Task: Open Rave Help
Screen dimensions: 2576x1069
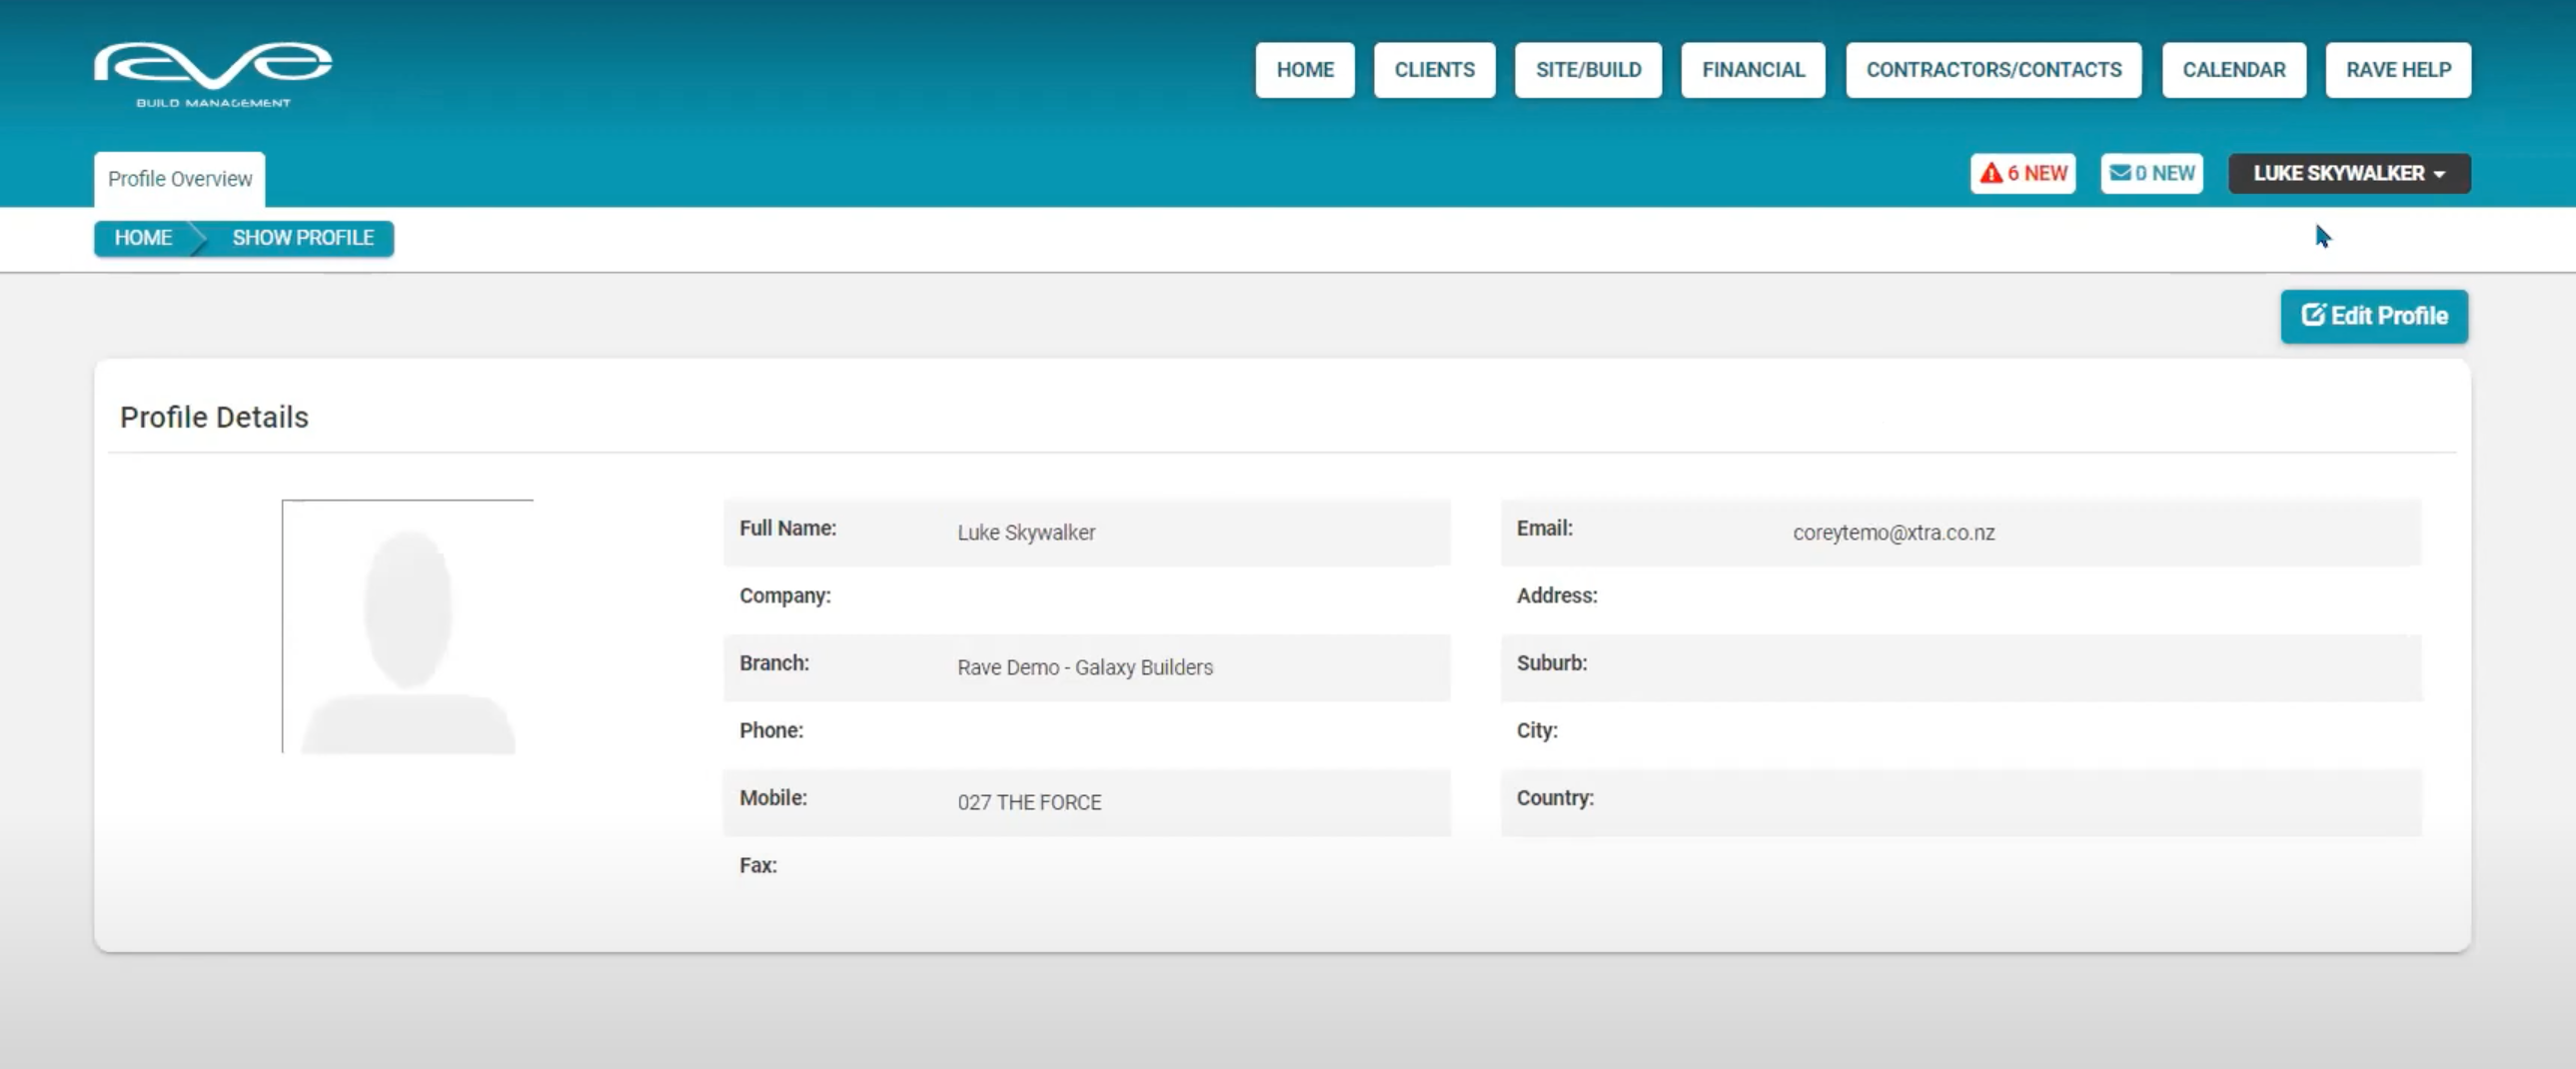Action: pyautogui.click(x=2397, y=70)
